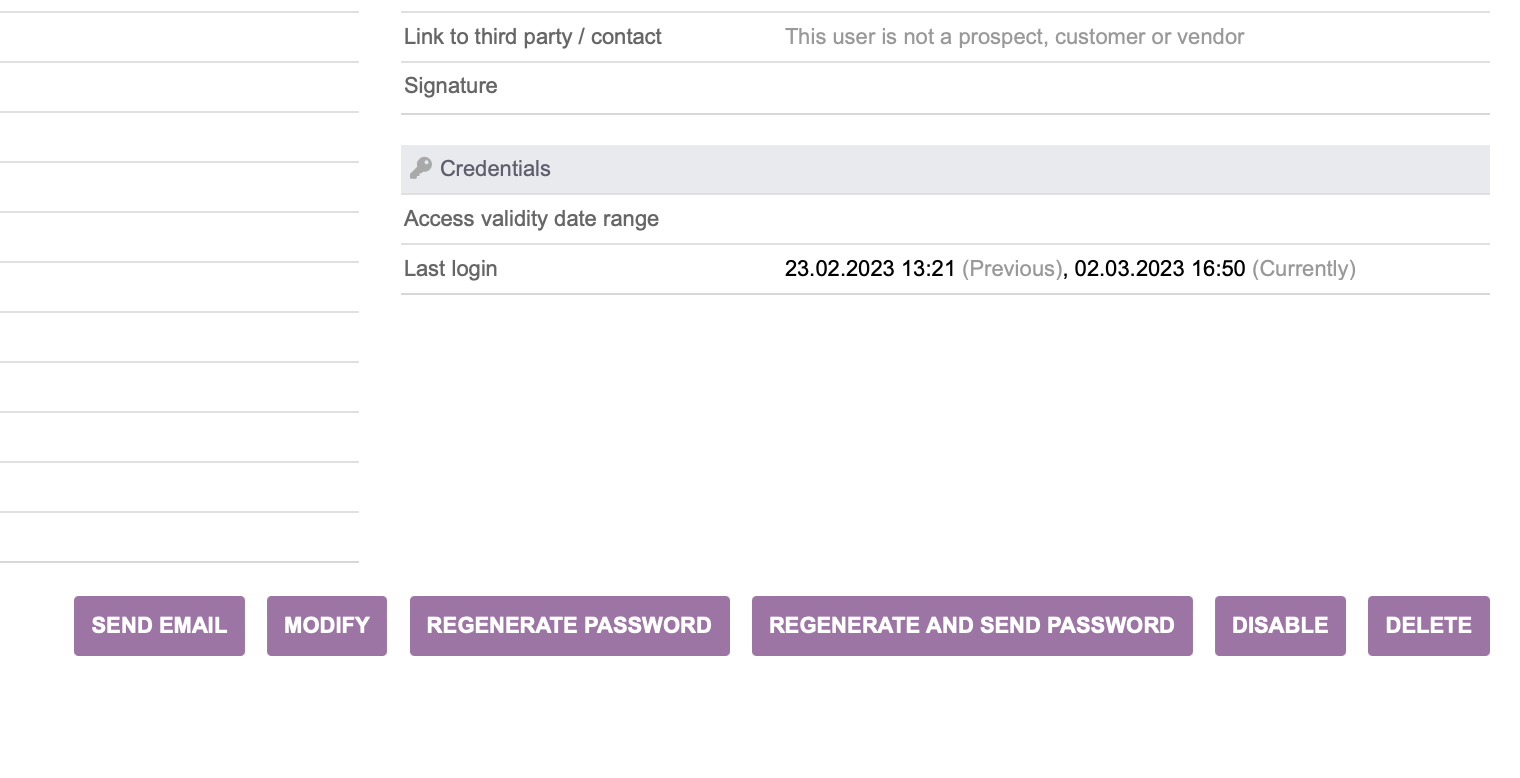Open user editing with MODIFY button
The image size is (1520, 778).
327,626
